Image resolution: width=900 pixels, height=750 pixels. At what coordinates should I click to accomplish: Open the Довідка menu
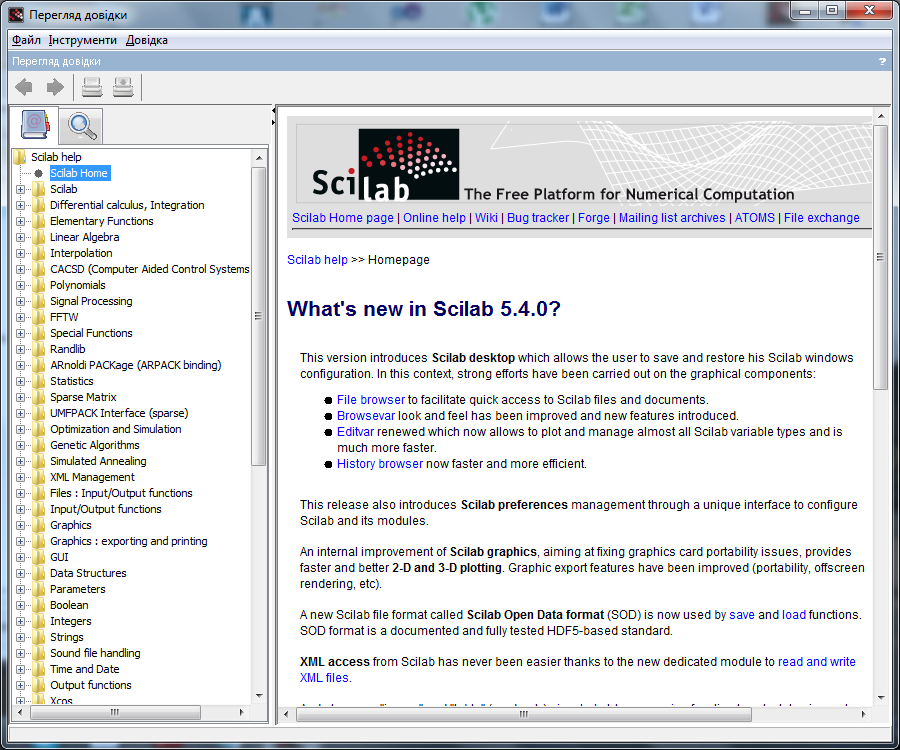[x=147, y=40]
